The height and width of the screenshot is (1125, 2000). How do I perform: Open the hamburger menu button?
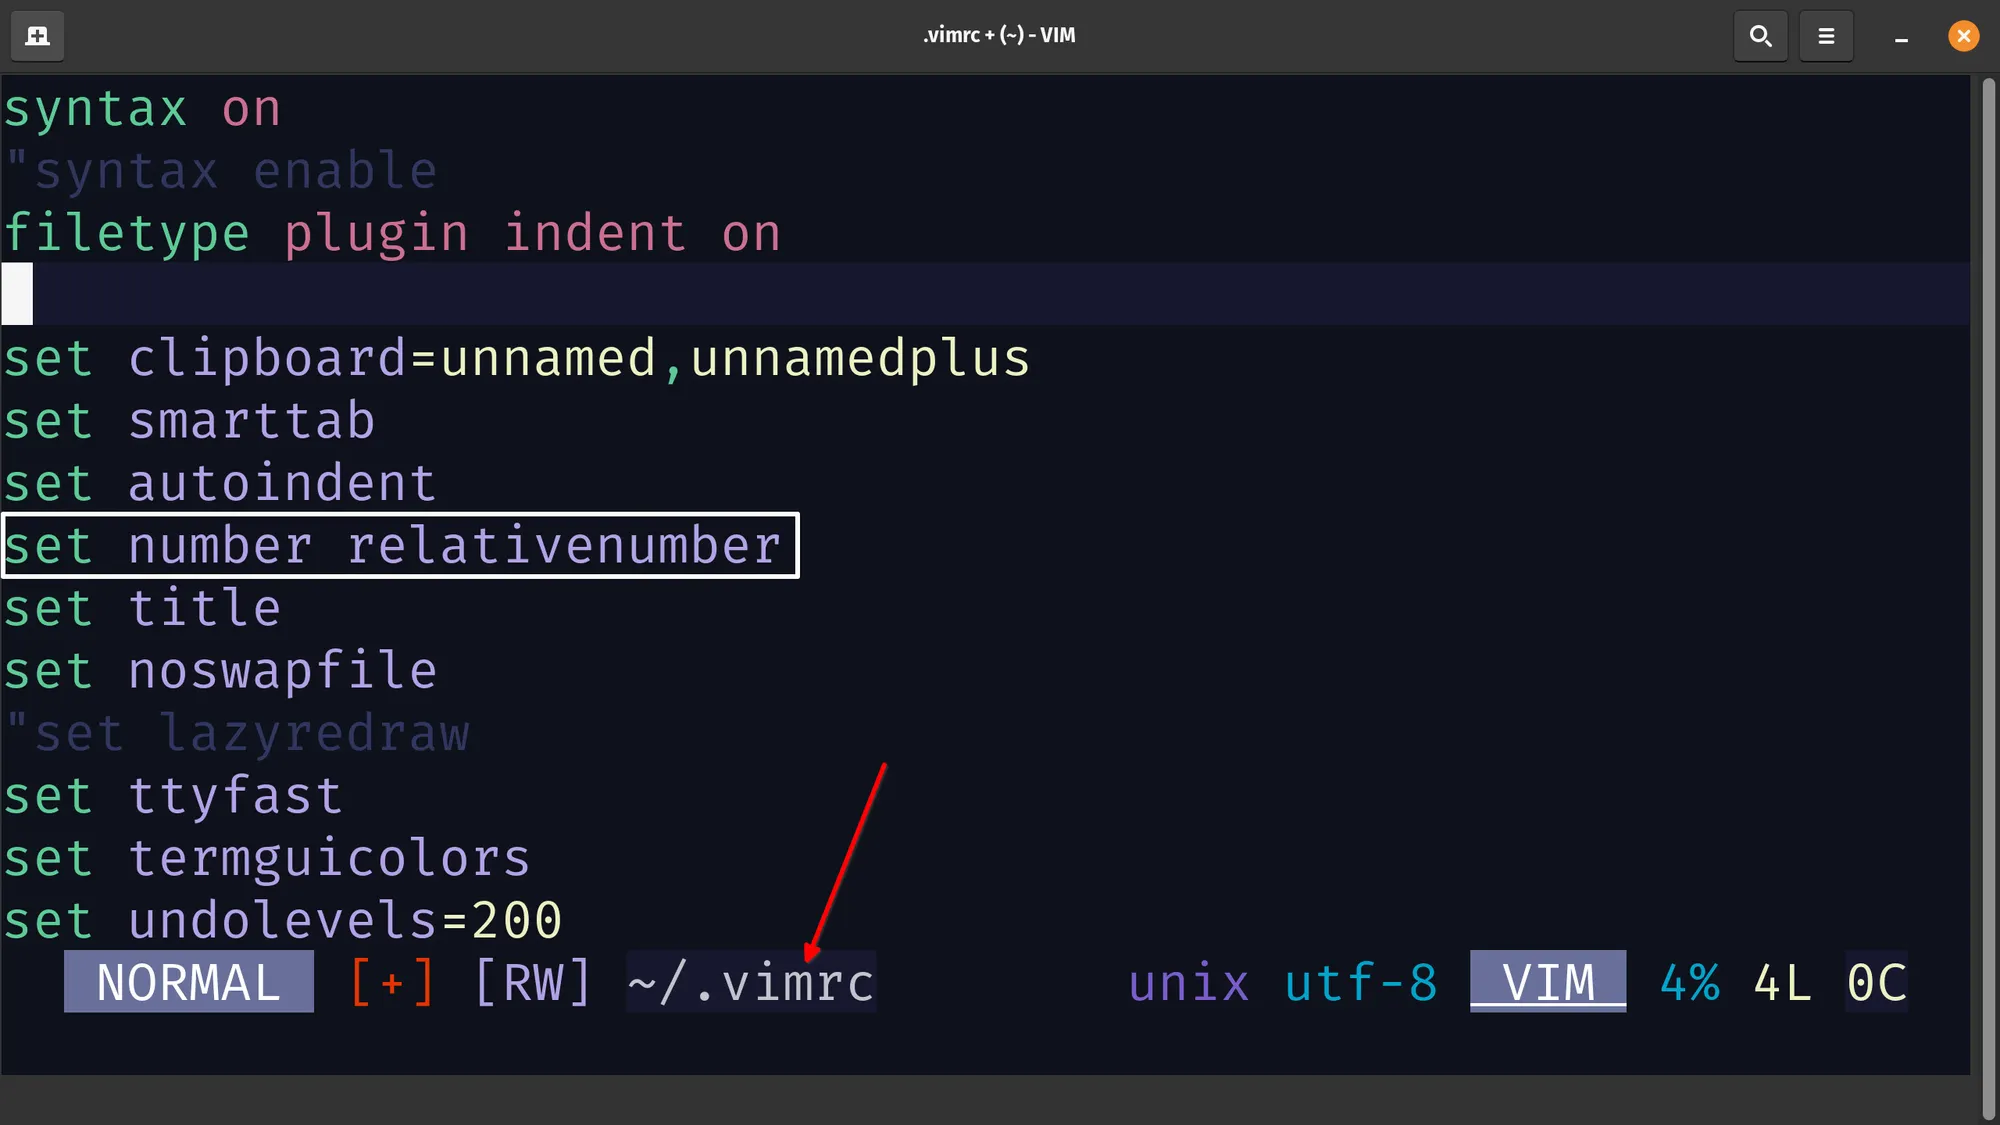[1826, 36]
